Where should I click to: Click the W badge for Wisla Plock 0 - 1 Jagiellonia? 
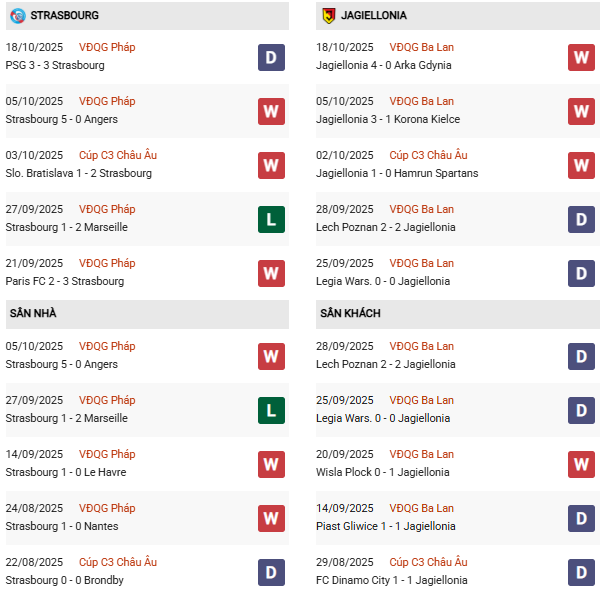point(581,464)
